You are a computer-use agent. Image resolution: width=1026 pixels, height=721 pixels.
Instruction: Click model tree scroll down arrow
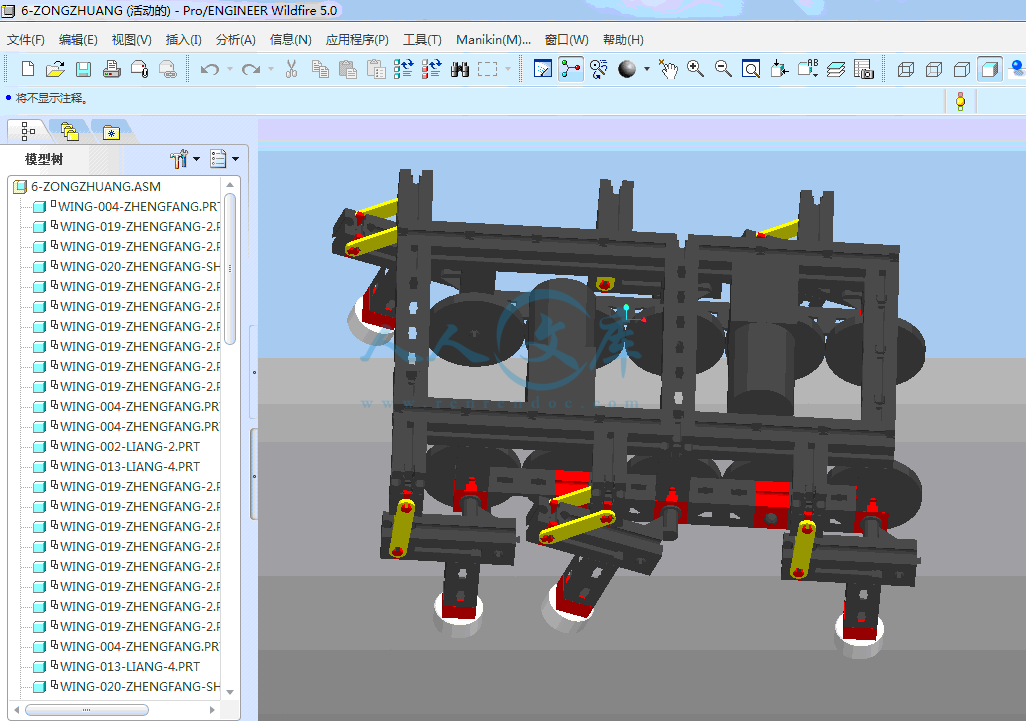point(230,692)
